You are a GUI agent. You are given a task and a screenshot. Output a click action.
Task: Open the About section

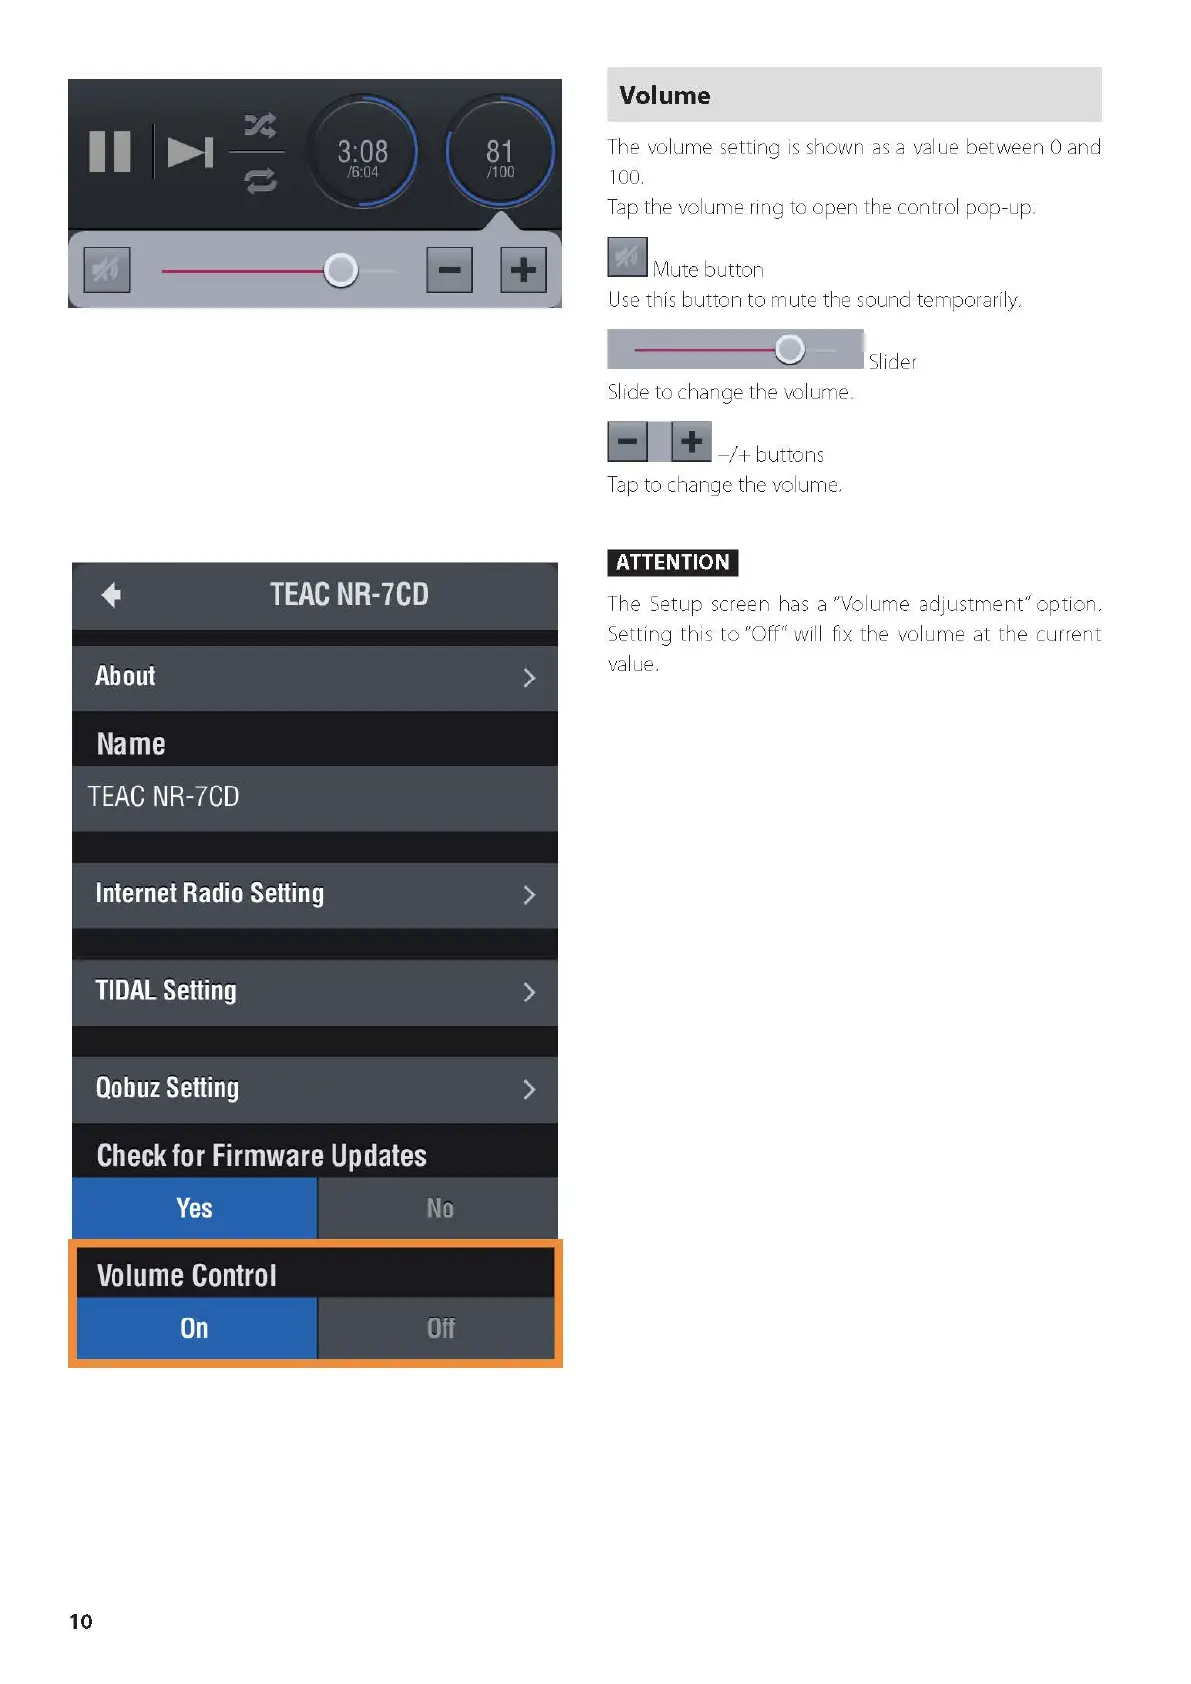click(315, 677)
